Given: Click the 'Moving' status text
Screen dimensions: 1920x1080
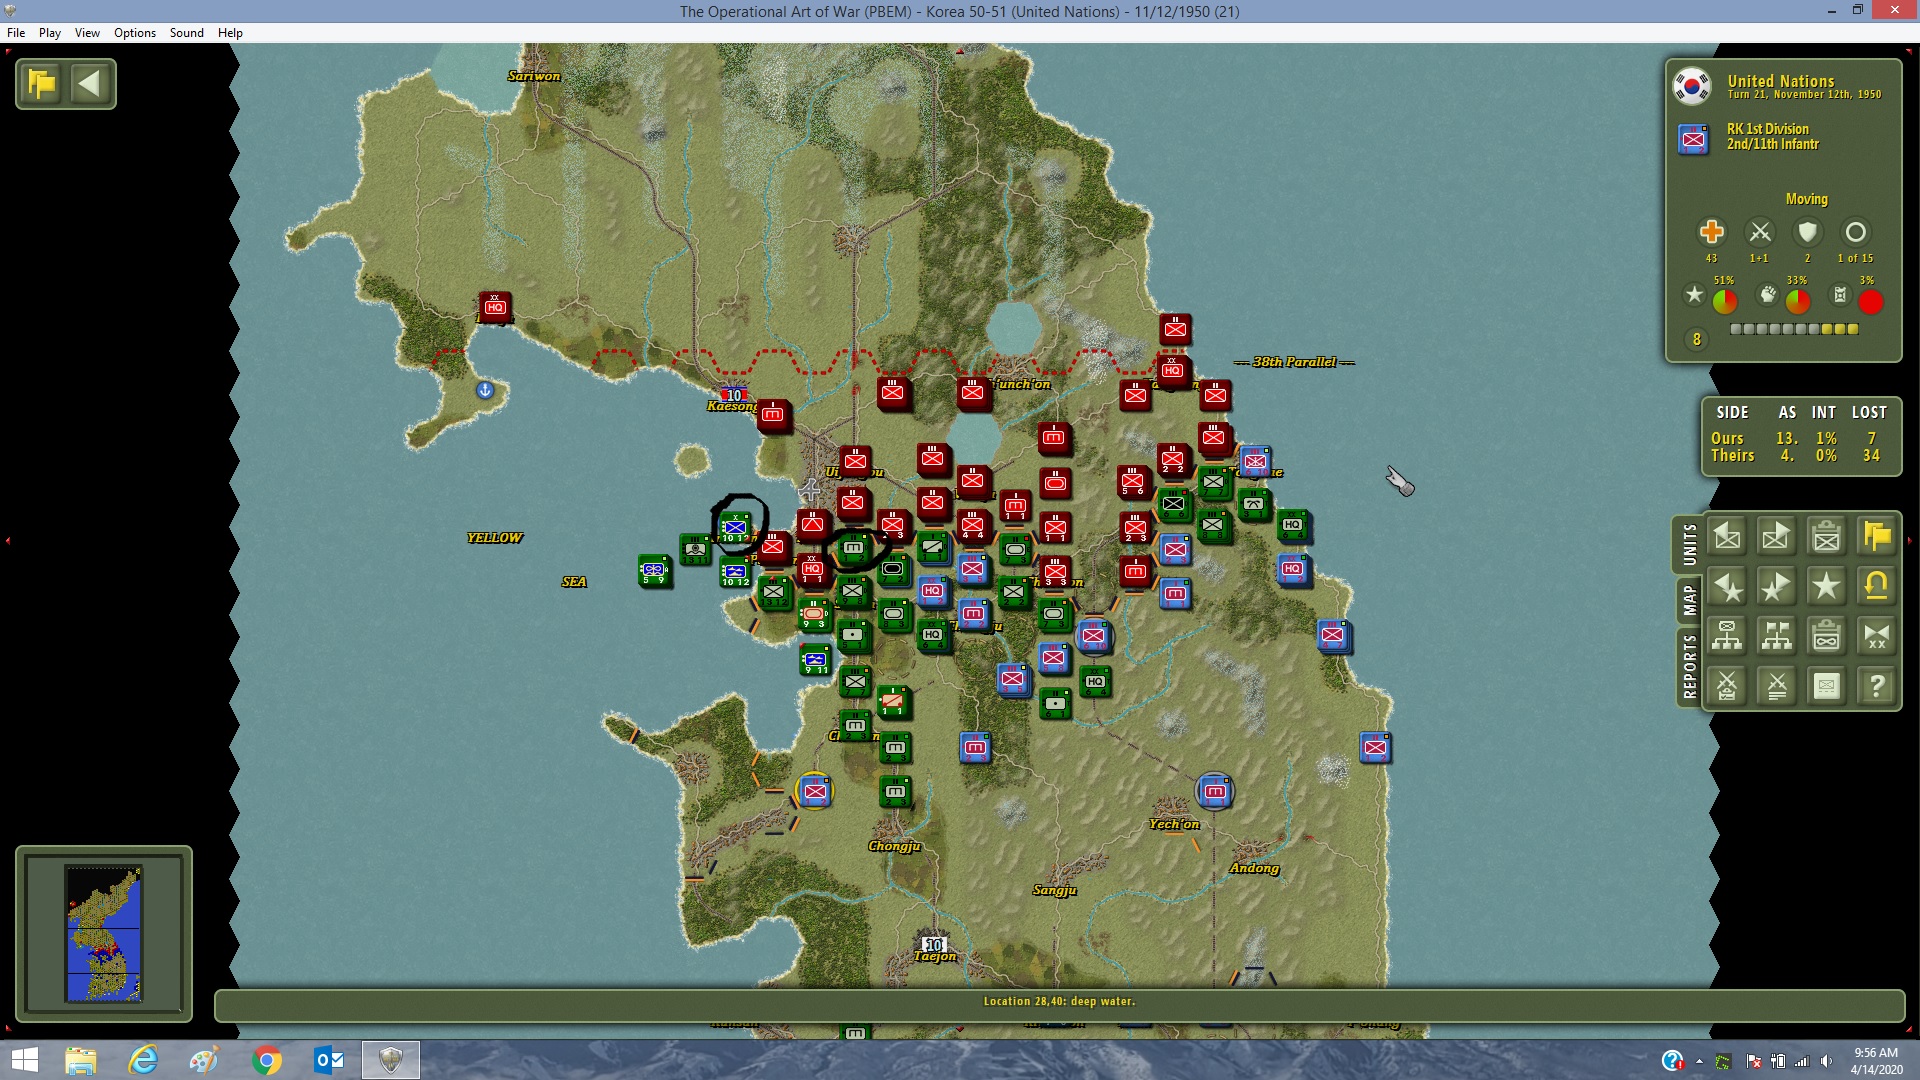Looking at the screenshot, I should [1806, 199].
